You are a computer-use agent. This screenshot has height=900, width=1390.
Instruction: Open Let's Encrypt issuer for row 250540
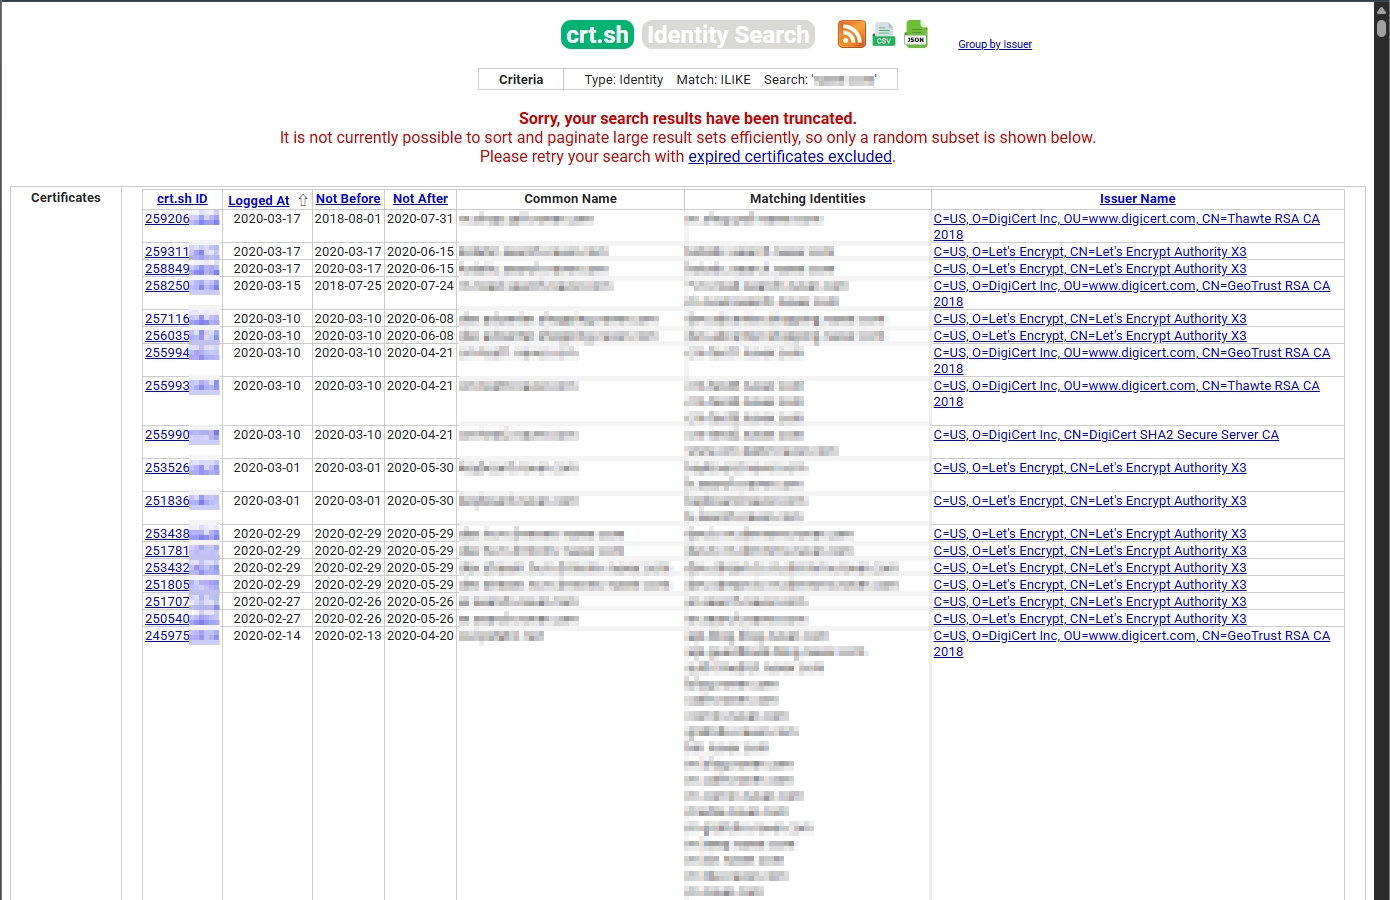point(1090,619)
